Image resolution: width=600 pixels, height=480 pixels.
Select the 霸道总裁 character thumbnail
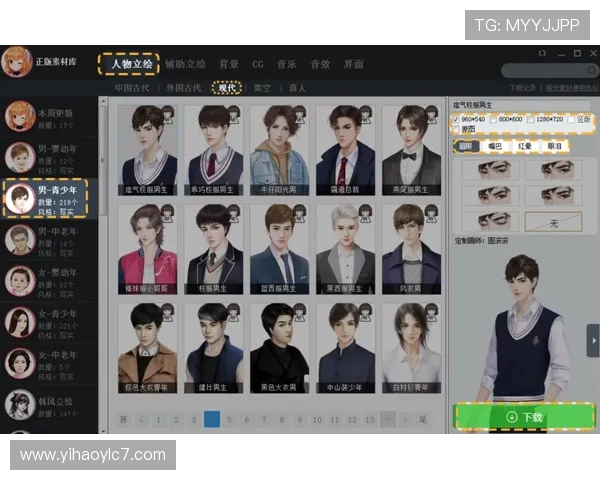[346, 150]
